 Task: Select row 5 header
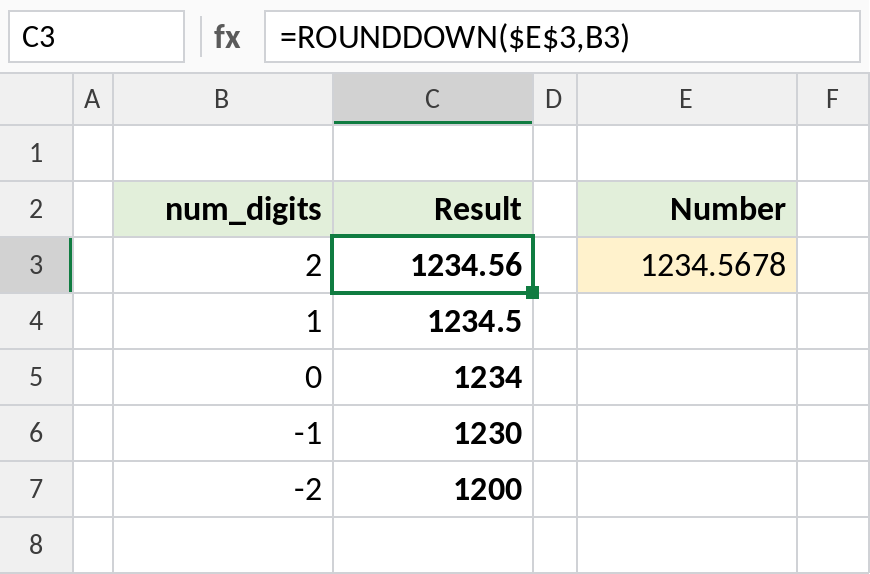(x=36, y=377)
